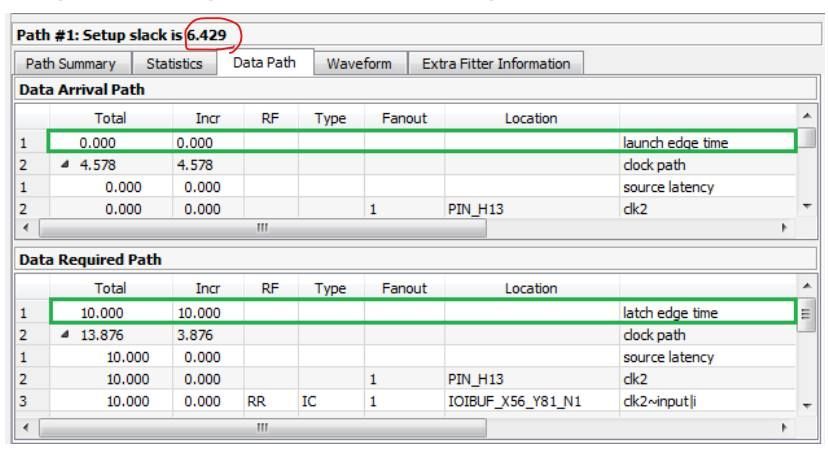This screenshot has height=449, width=828.
Task: Click clk2 name in Data Arrival Path
Action: pos(635,209)
